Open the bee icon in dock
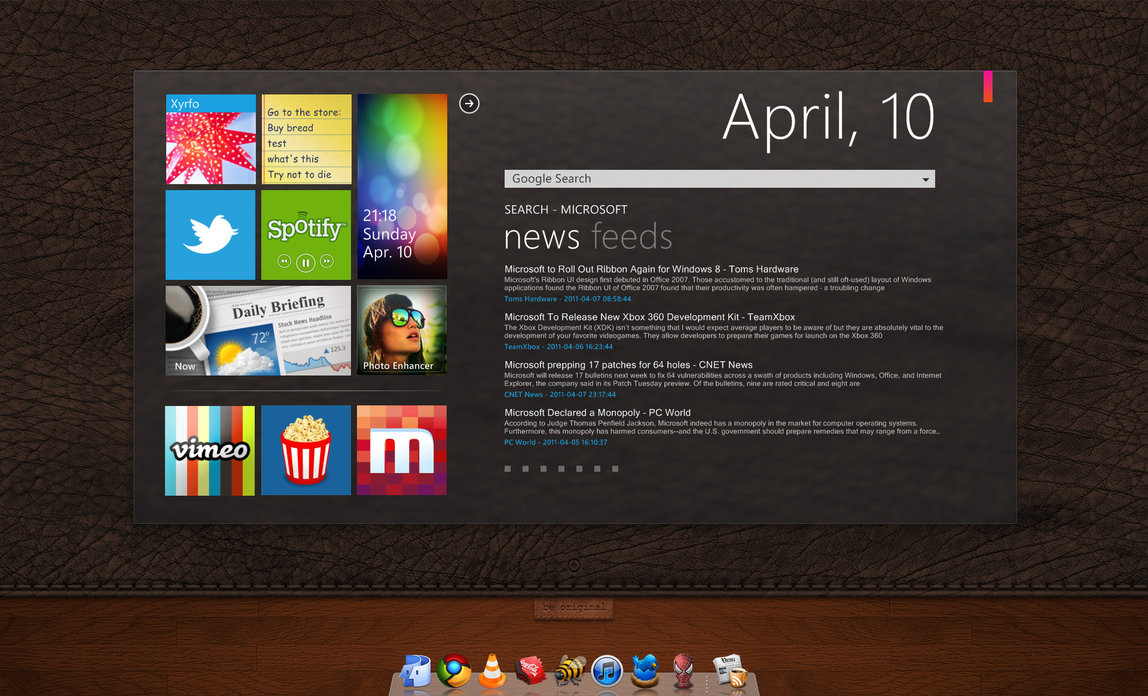Viewport: 1148px width, 696px height. click(570, 670)
